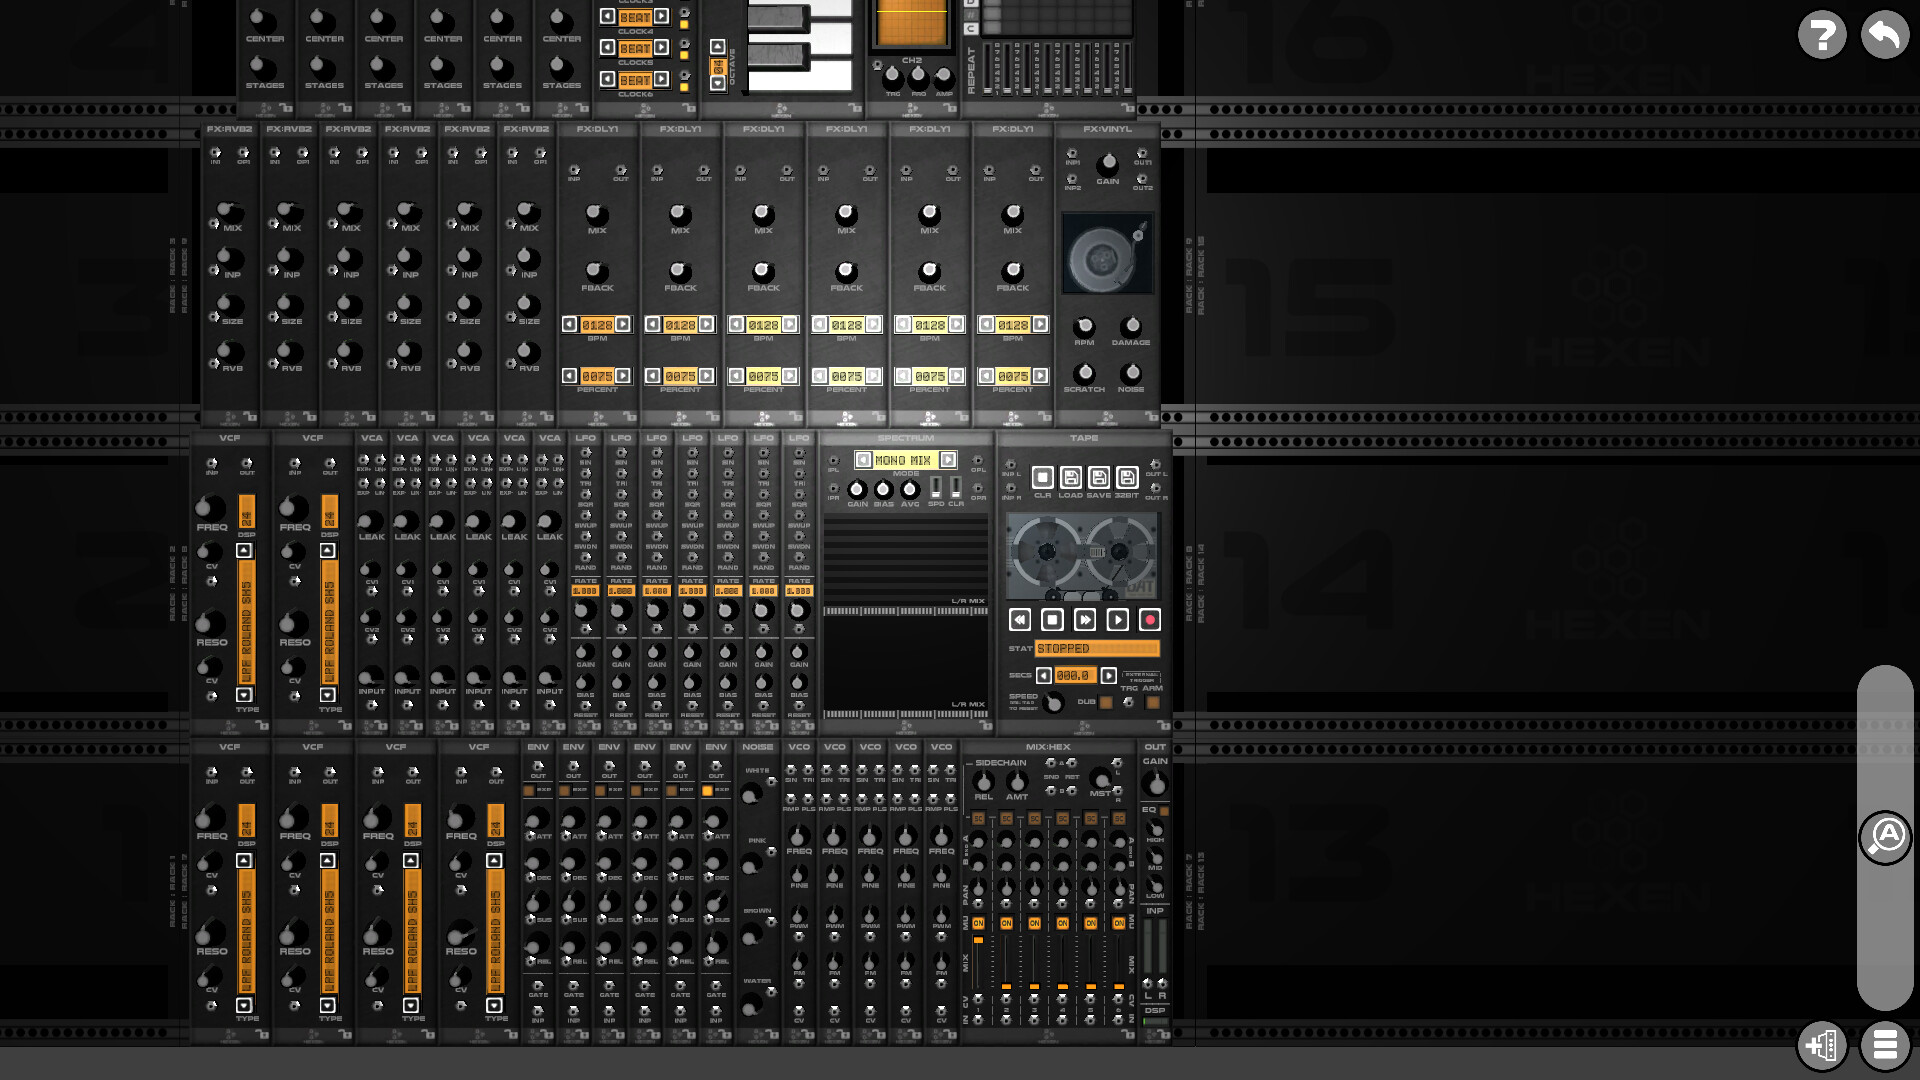The image size is (1920, 1080).
Task: Click the undo arrow icon at top right
Action: (x=1884, y=34)
